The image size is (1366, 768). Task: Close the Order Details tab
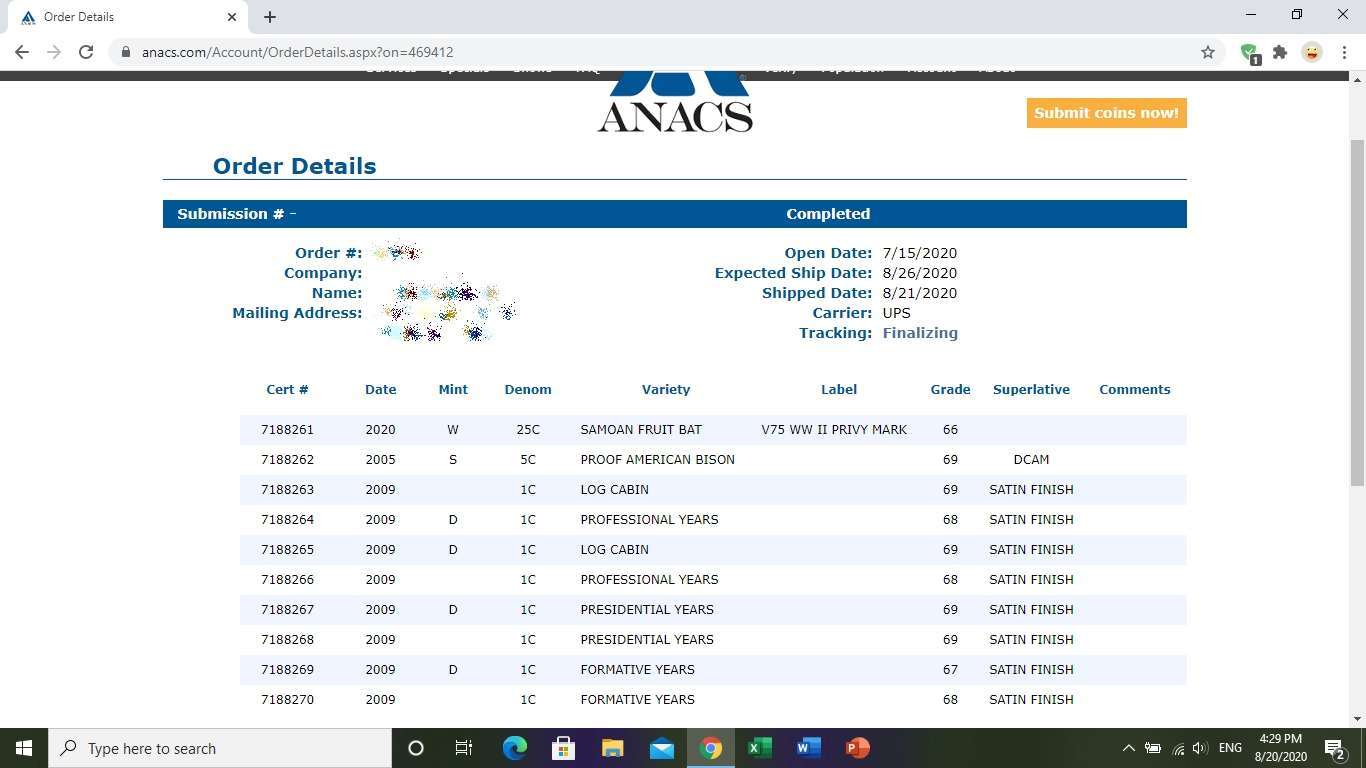tap(232, 17)
